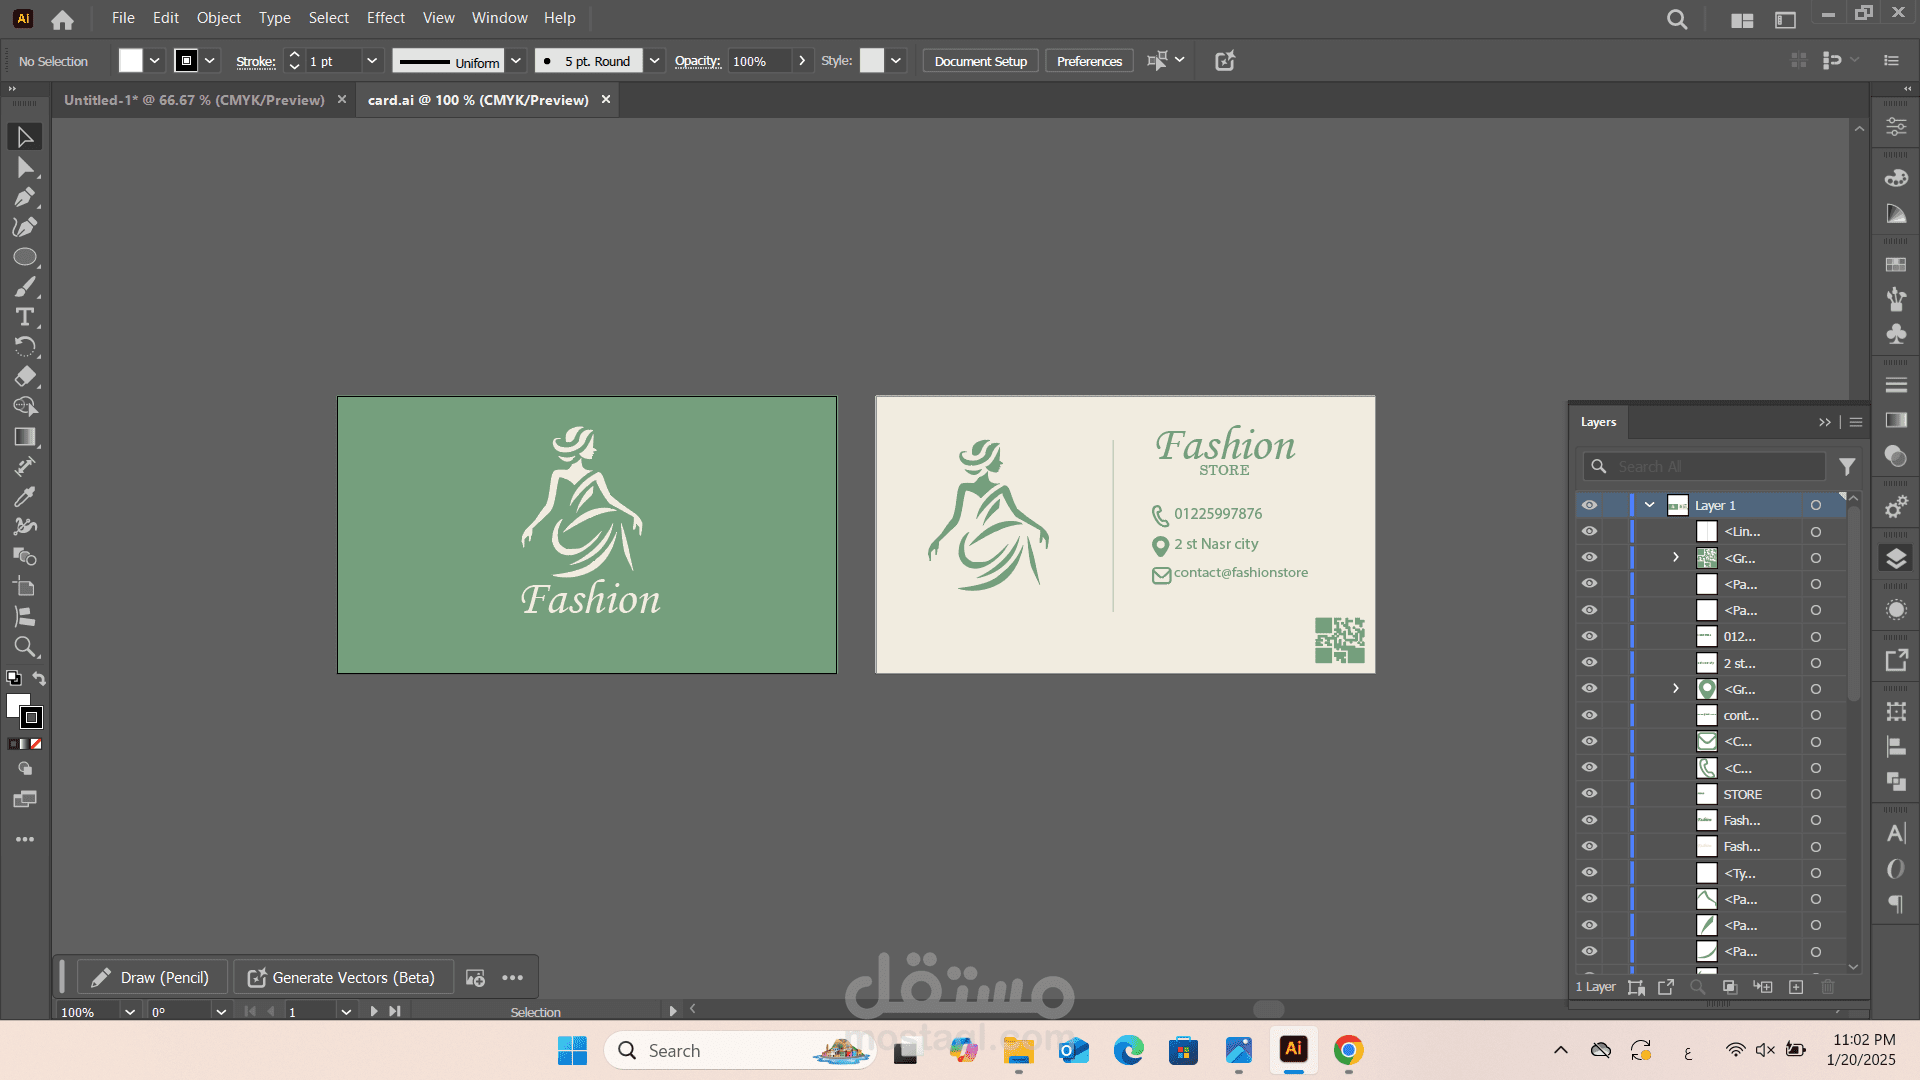Collapse Layer 1 in Layers panel
1920x1080 pixels.
pos(1650,505)
